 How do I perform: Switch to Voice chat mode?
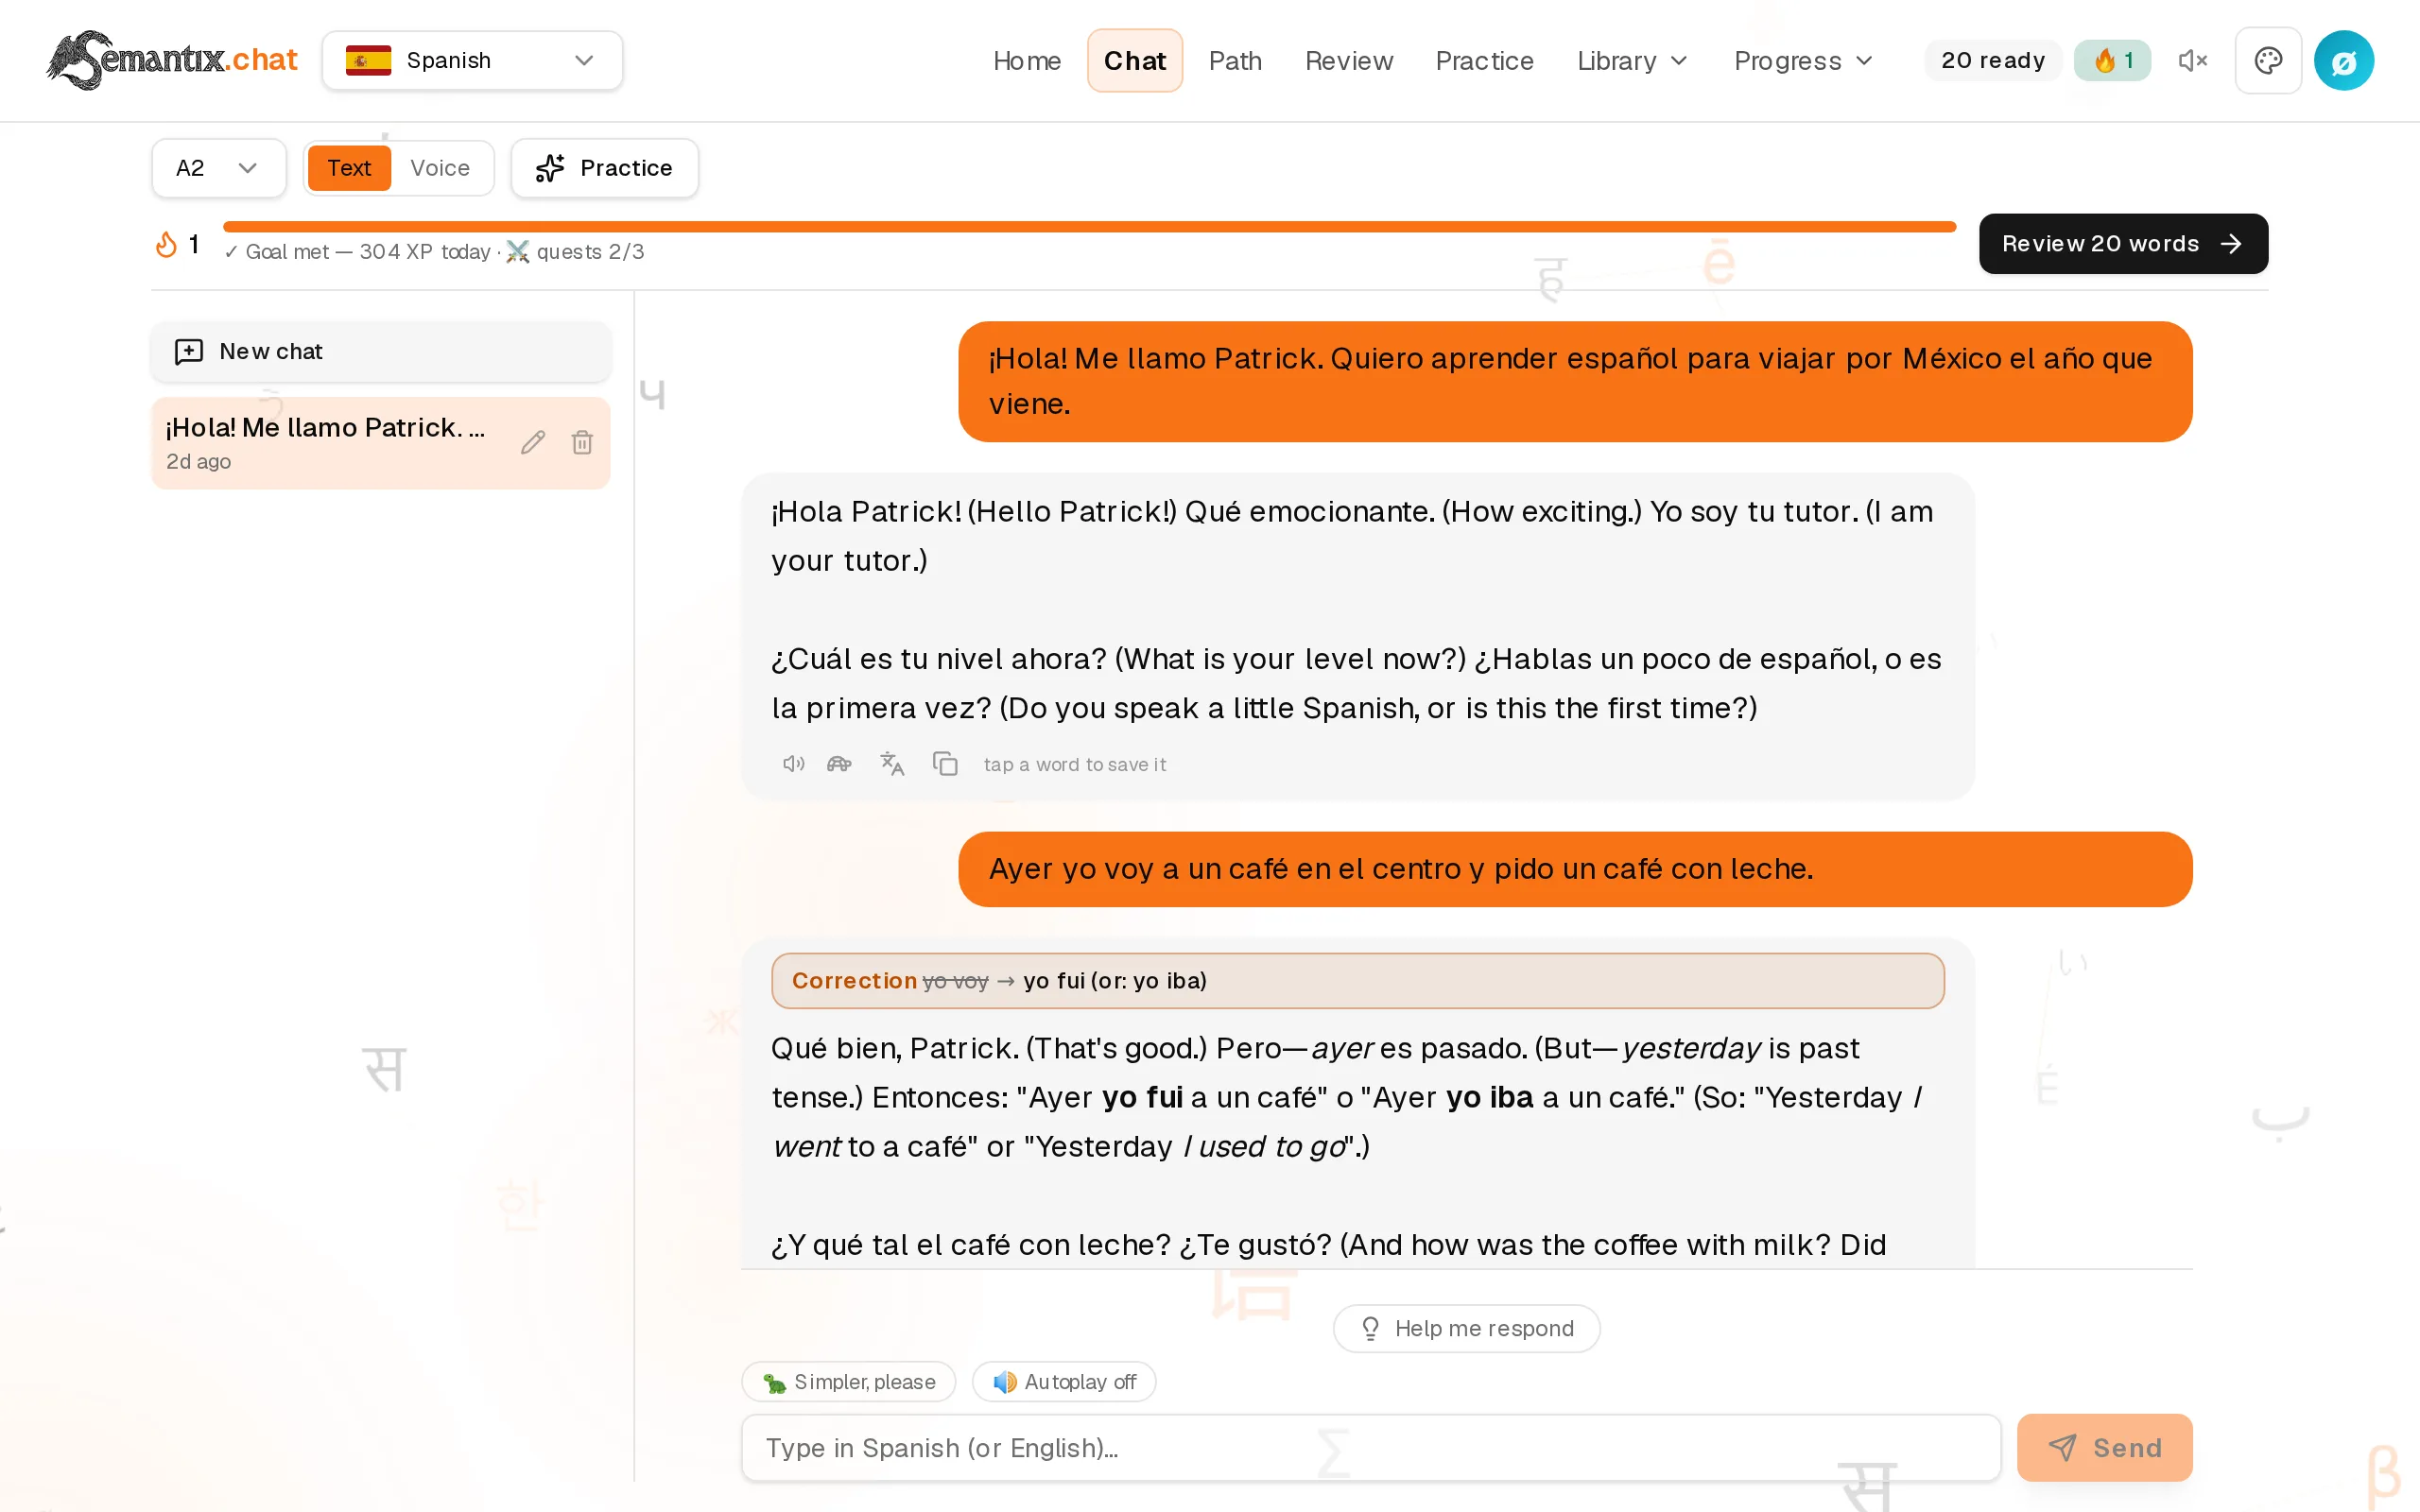440,168
